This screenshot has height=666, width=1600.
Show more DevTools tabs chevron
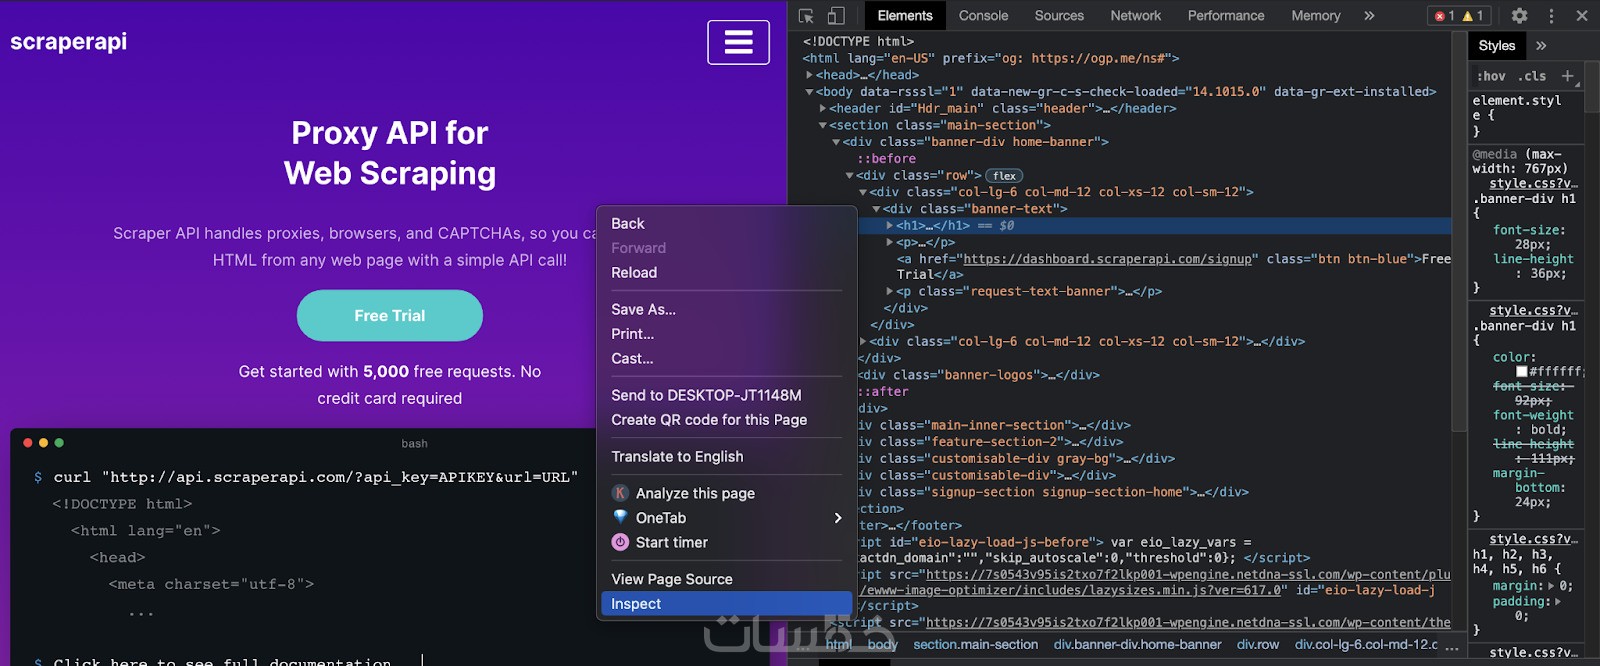tap(1369, 16)
